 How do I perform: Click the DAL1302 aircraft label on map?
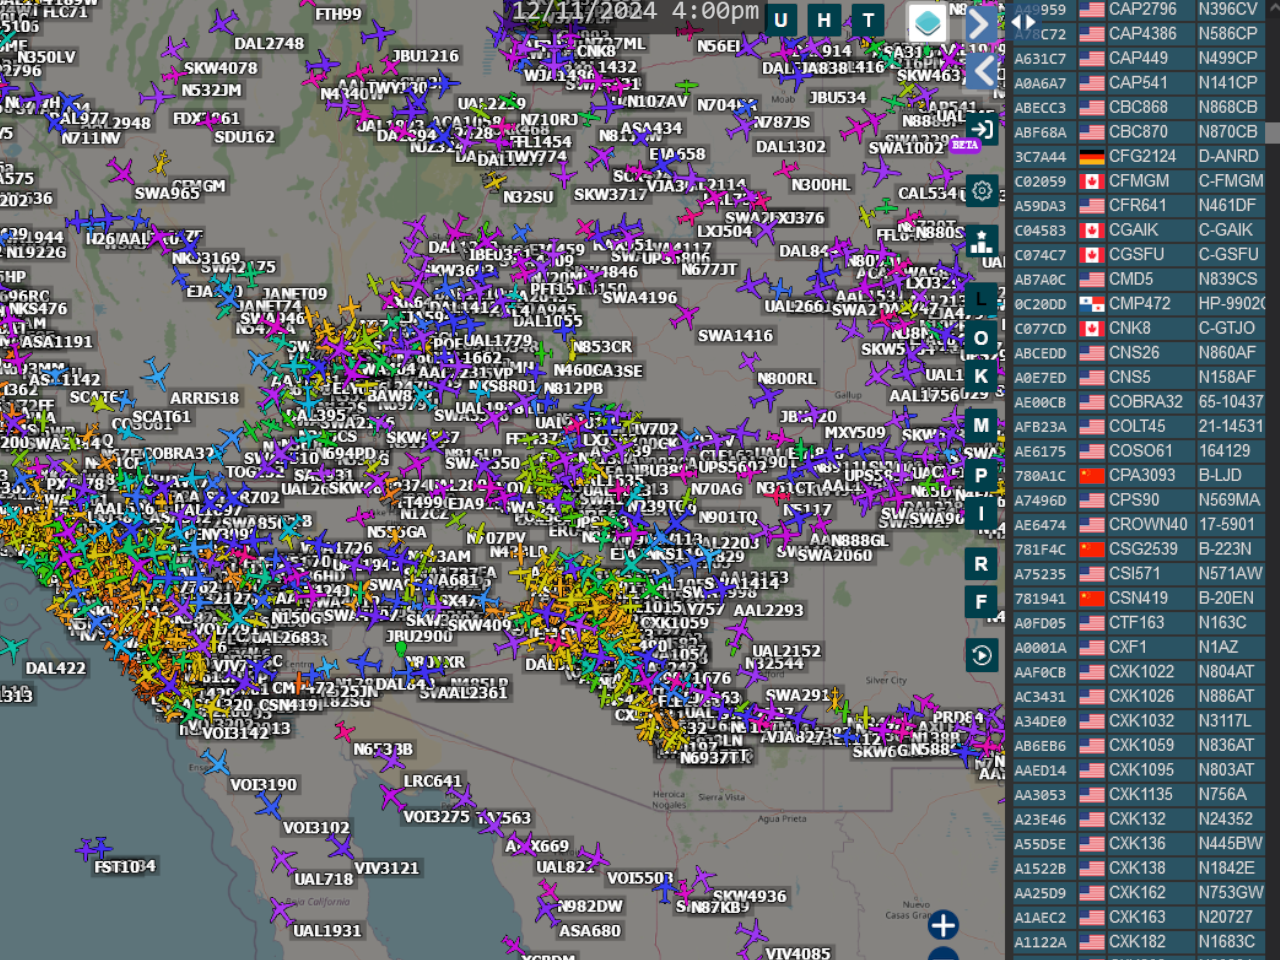(791, 147)
